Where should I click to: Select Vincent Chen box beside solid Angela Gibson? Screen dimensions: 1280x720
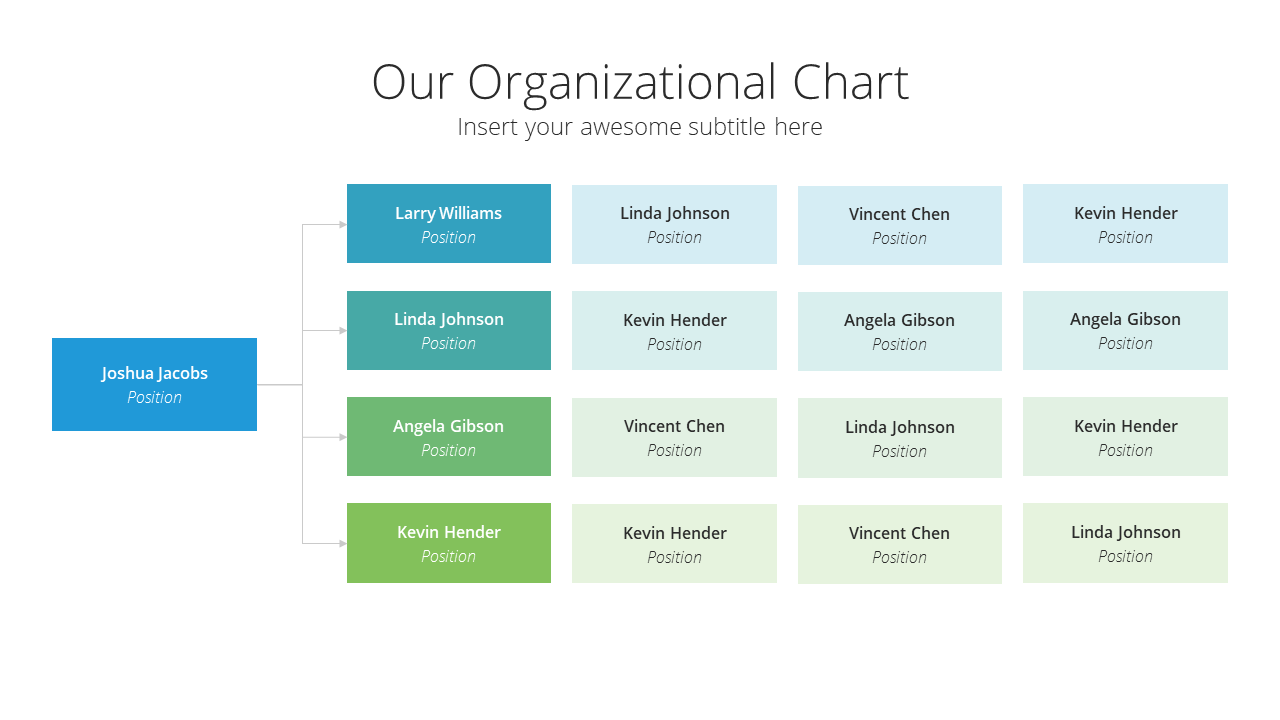pyautogui.click(x=674, y=437)
